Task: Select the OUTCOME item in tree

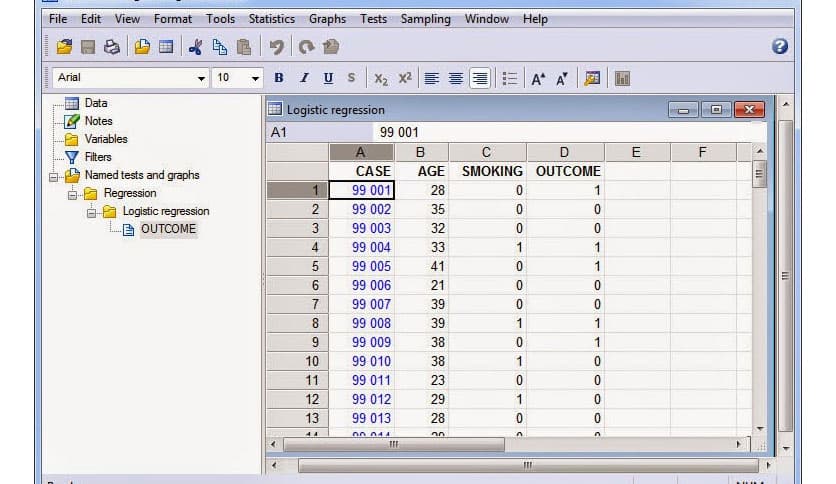Action: coord(168,229)
